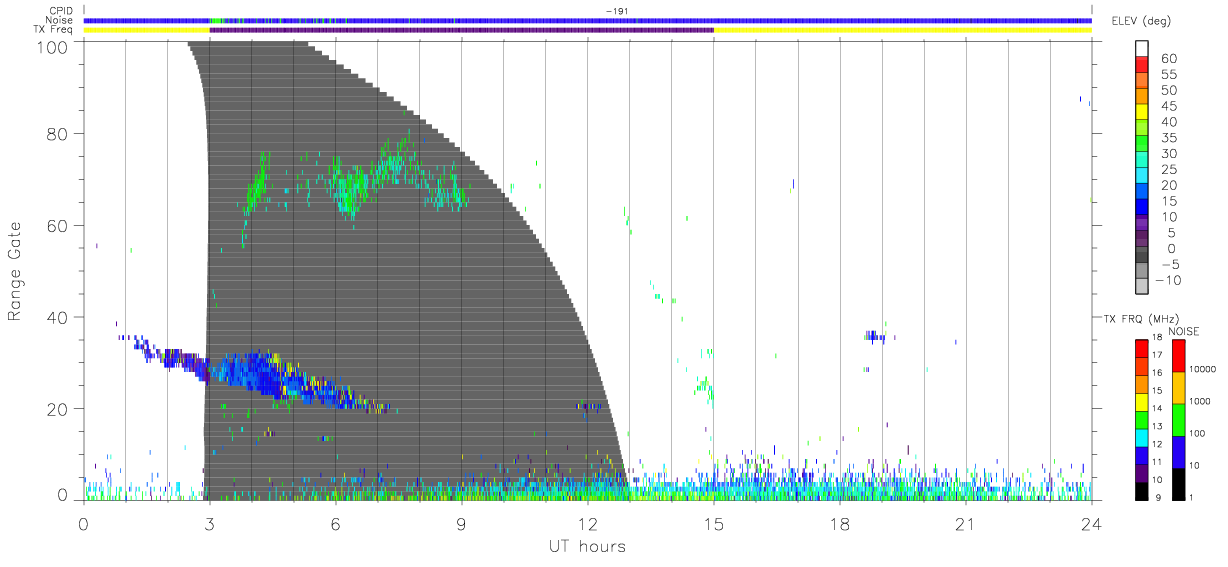Pick the dark gray ELEV segment between -5 and 0
The image size is (1228, 567).
point(1143,256)
